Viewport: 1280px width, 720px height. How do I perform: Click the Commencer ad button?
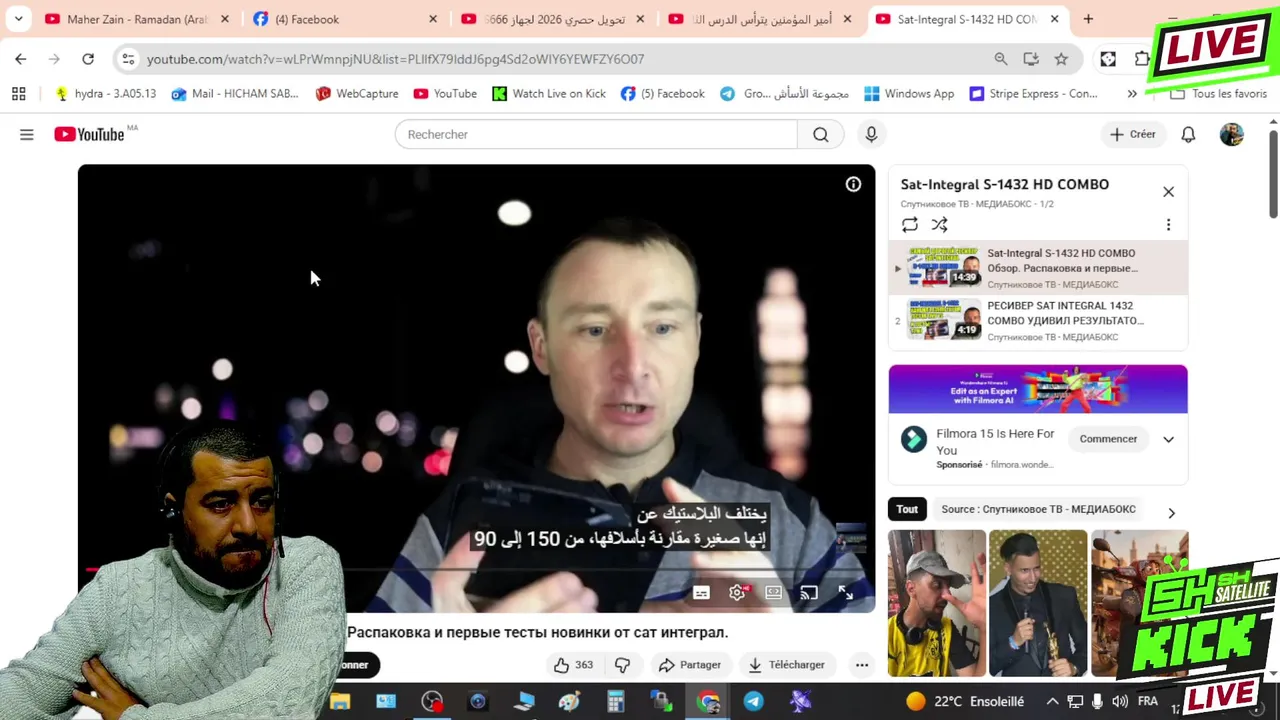click(x=1108, y=439)
